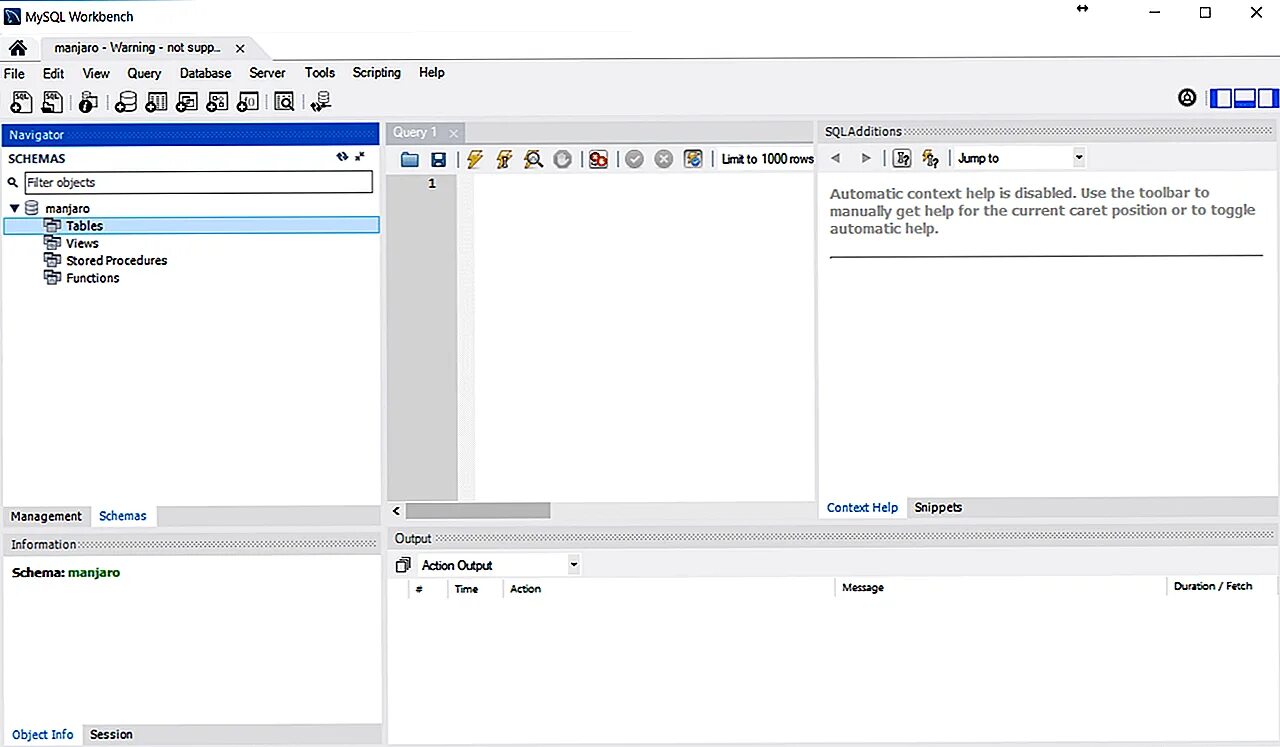Go back in SQL Additions help
This screenshot has height=747, width=1280.
[836, 158]
